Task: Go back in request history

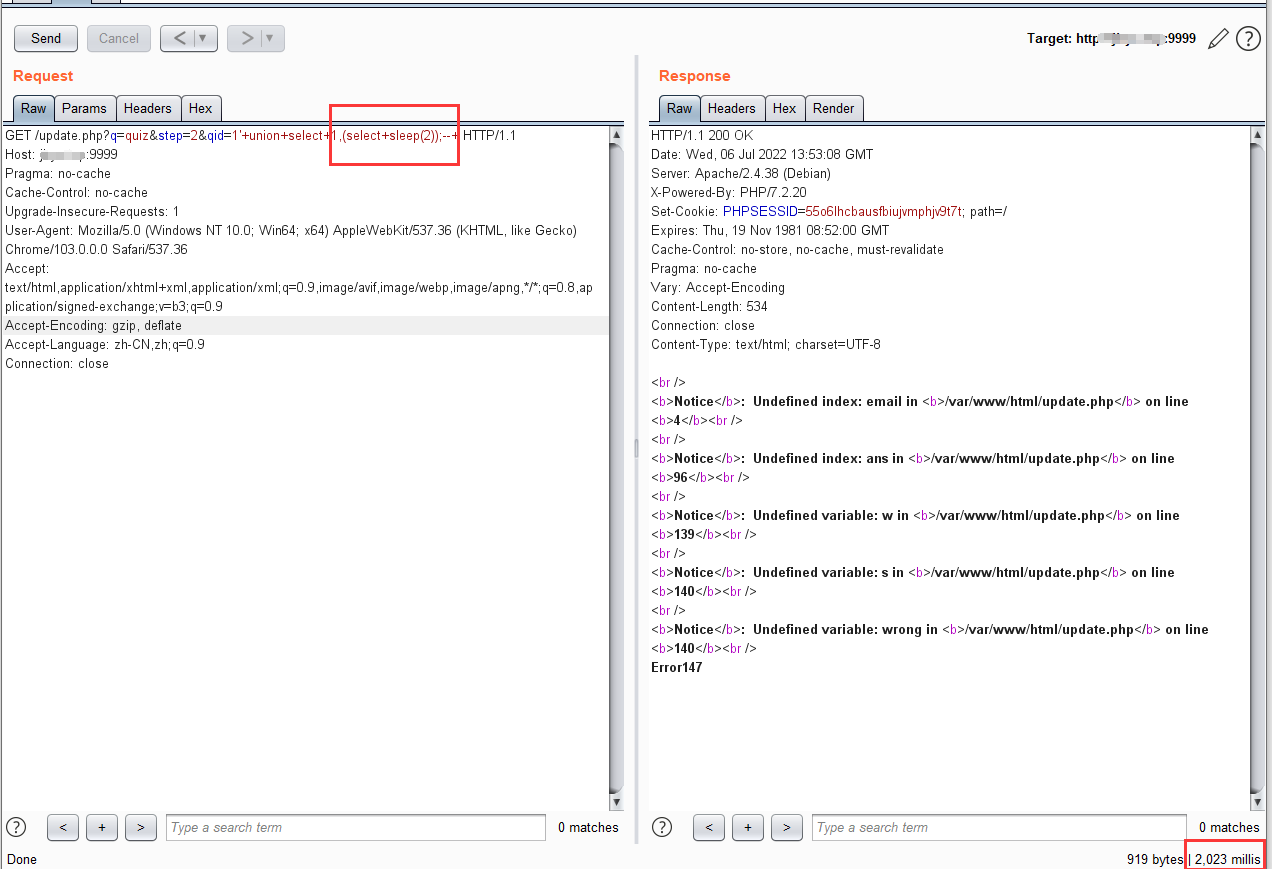Action: pyautogui.click(x=179, y=38)
